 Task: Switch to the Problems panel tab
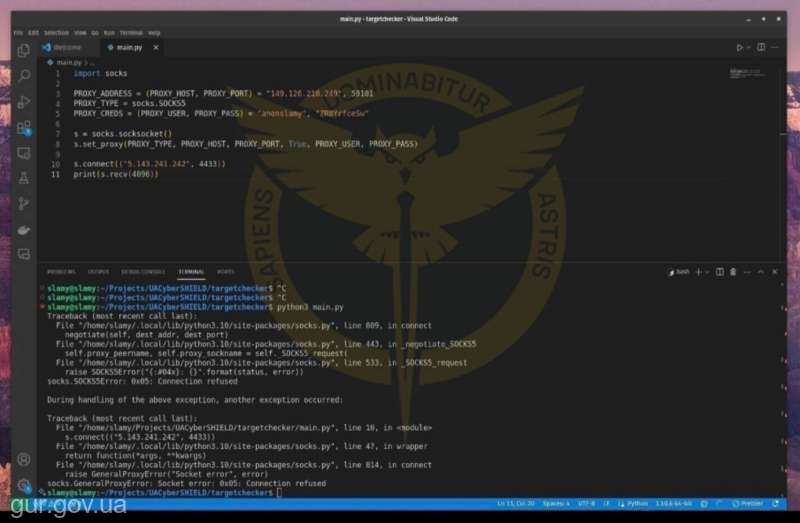61,271
